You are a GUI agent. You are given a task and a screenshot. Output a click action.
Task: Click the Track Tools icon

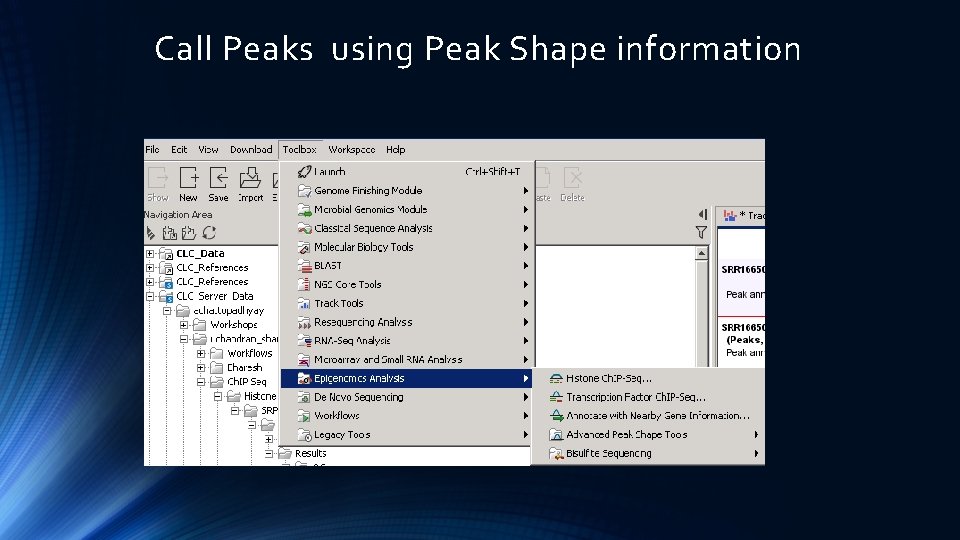click(304, 304)
